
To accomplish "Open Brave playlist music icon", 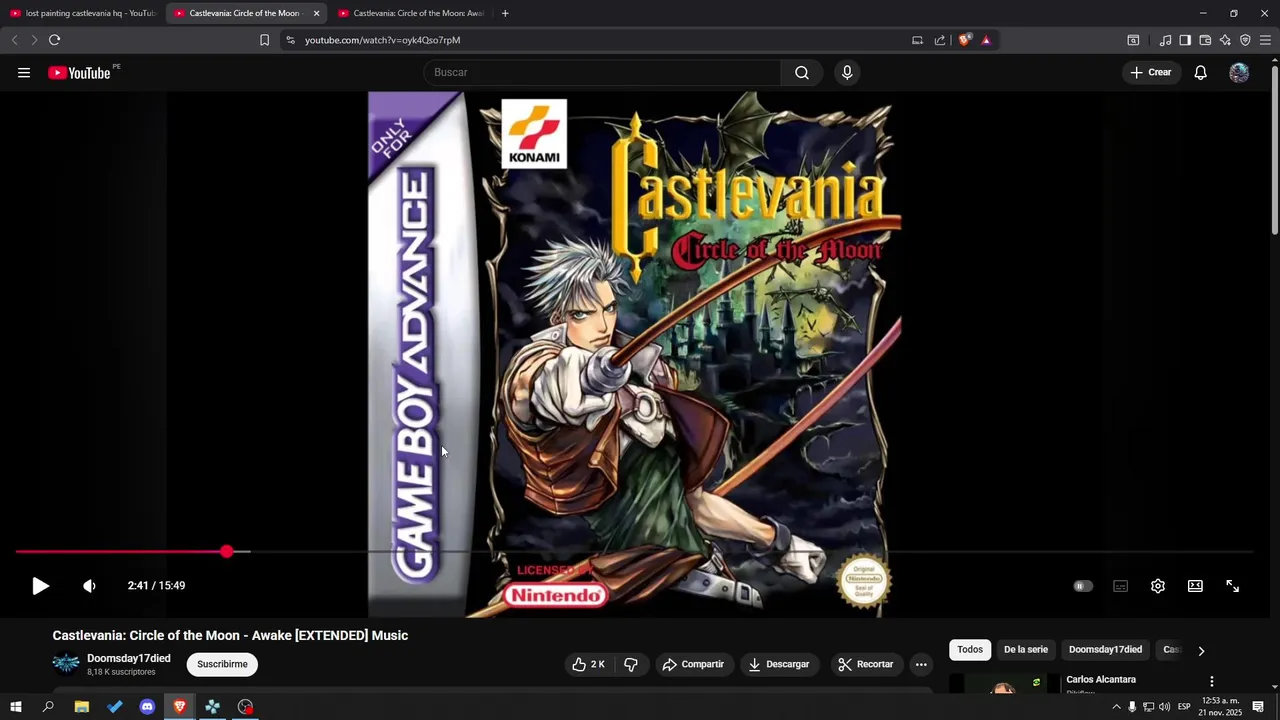I will 1165,40.
